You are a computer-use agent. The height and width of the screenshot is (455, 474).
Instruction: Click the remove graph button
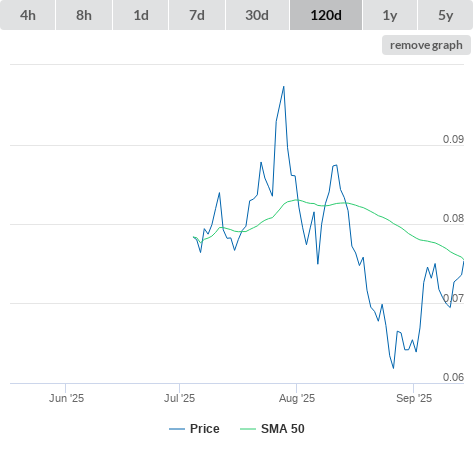[426, 45]
